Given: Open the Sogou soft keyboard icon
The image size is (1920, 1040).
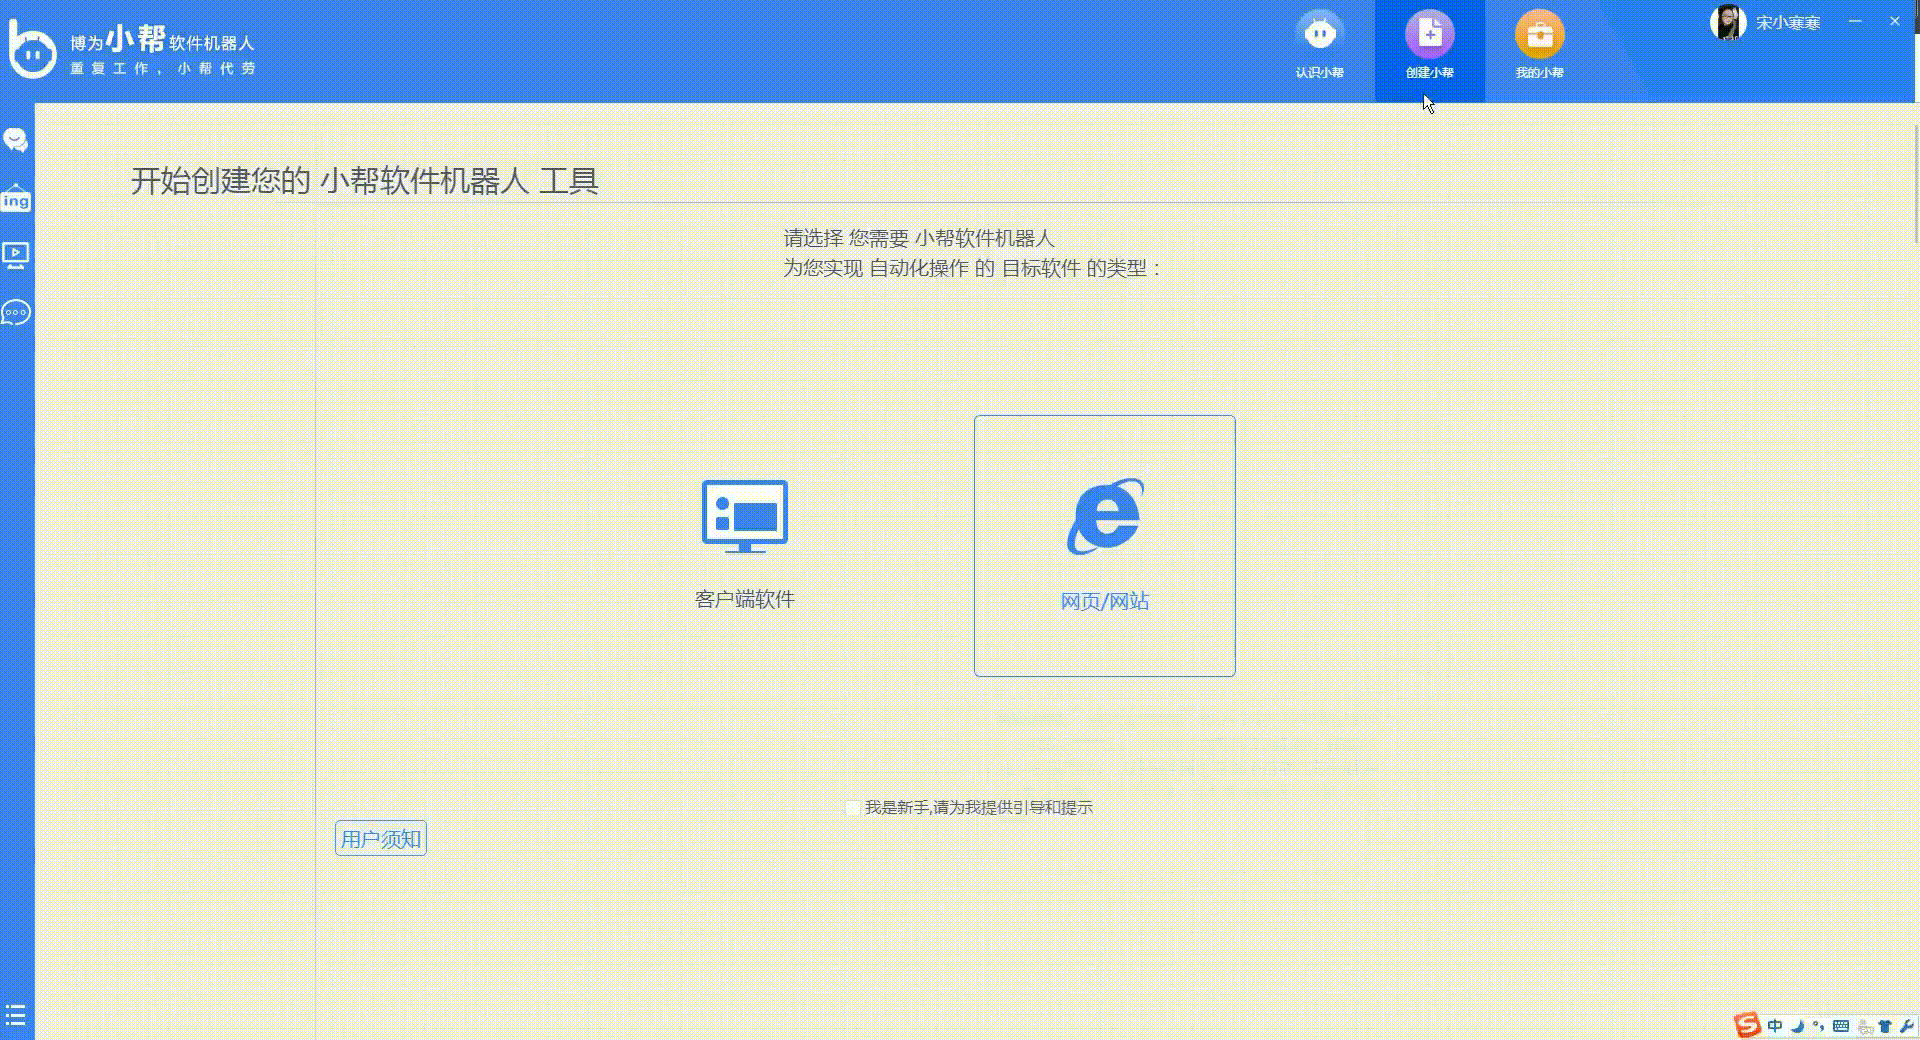Looking at the screenshot, I should [1843, 1026].
